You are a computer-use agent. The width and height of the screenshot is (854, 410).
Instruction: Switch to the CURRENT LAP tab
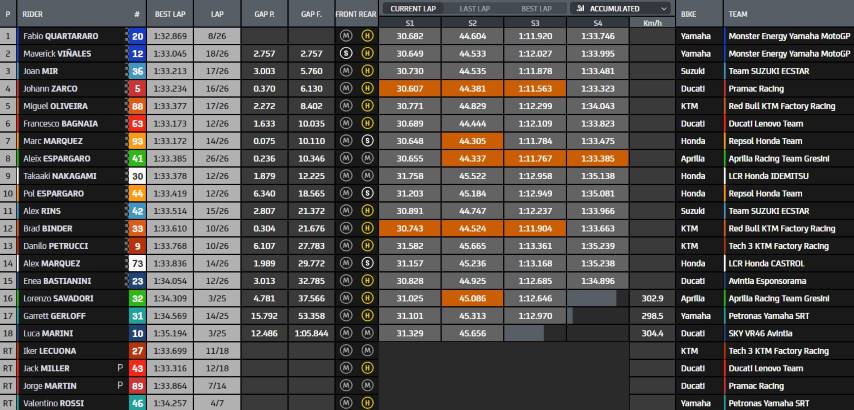[411, 9]
